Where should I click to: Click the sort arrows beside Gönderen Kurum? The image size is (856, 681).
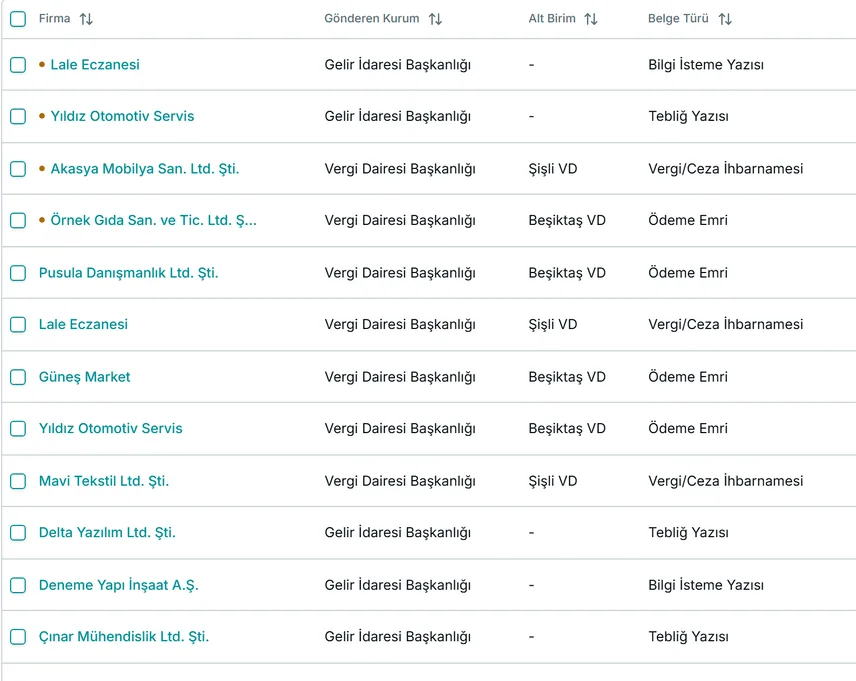[435, 19]
